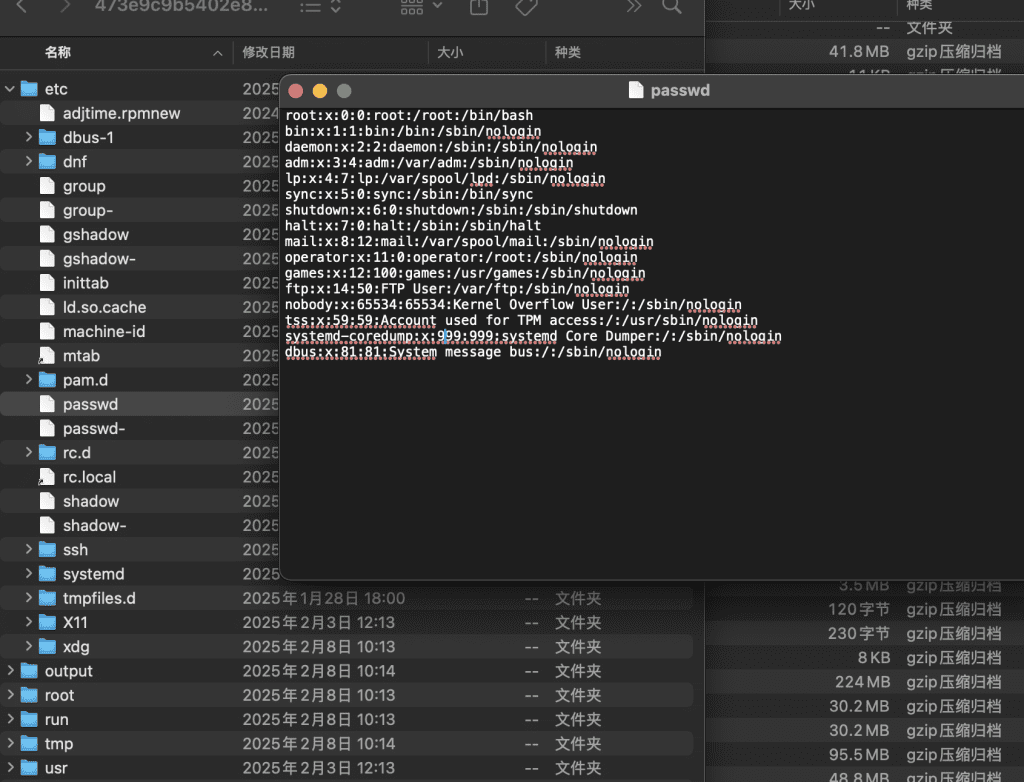Select the root folder icon
The image size is (1024, 782).
29,695
